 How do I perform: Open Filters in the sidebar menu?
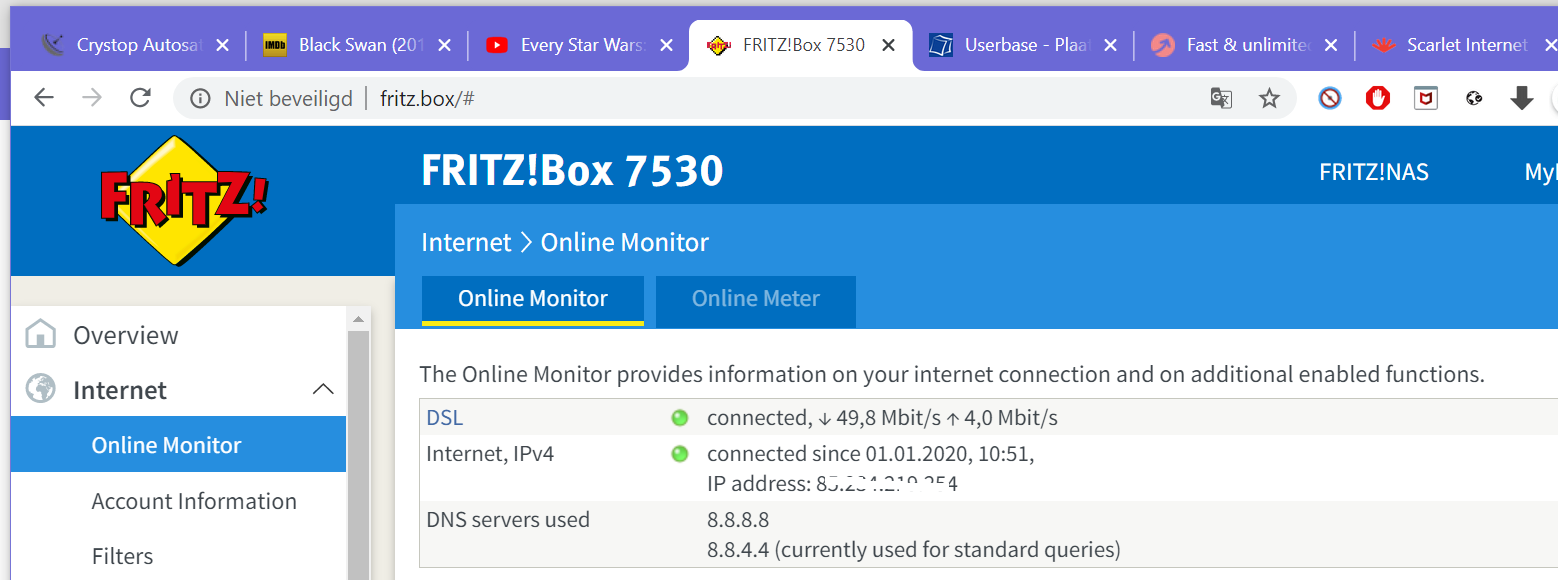coord(122,556)
